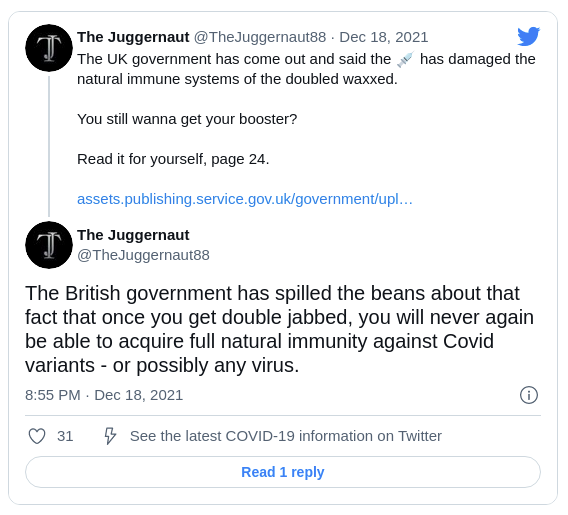Click the main tweet text about the British government
Screen dimensions: 568x515
[x=279, y=329]
